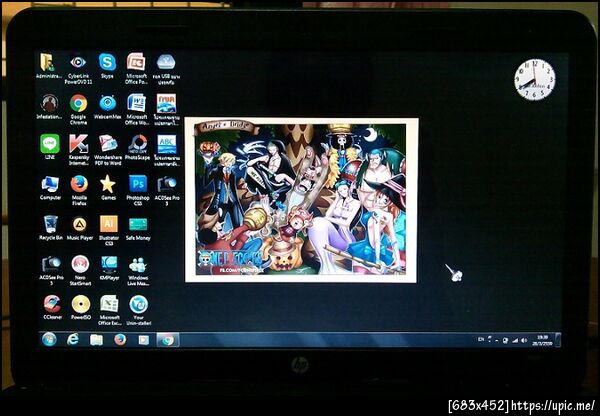Screen dimensions: 600x416
Task: Open ACDSee Pro 3 above CCleaner
Action: pyautogui.click(x=51, y=270)
